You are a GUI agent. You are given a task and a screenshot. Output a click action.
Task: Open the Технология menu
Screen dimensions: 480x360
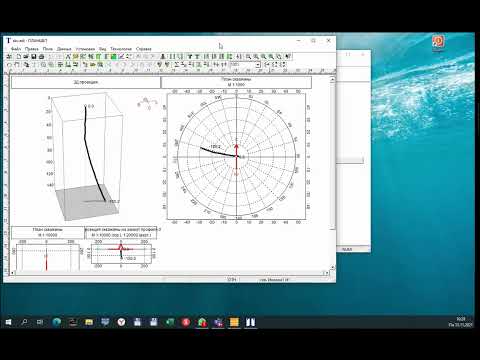[x=121, y=49]
